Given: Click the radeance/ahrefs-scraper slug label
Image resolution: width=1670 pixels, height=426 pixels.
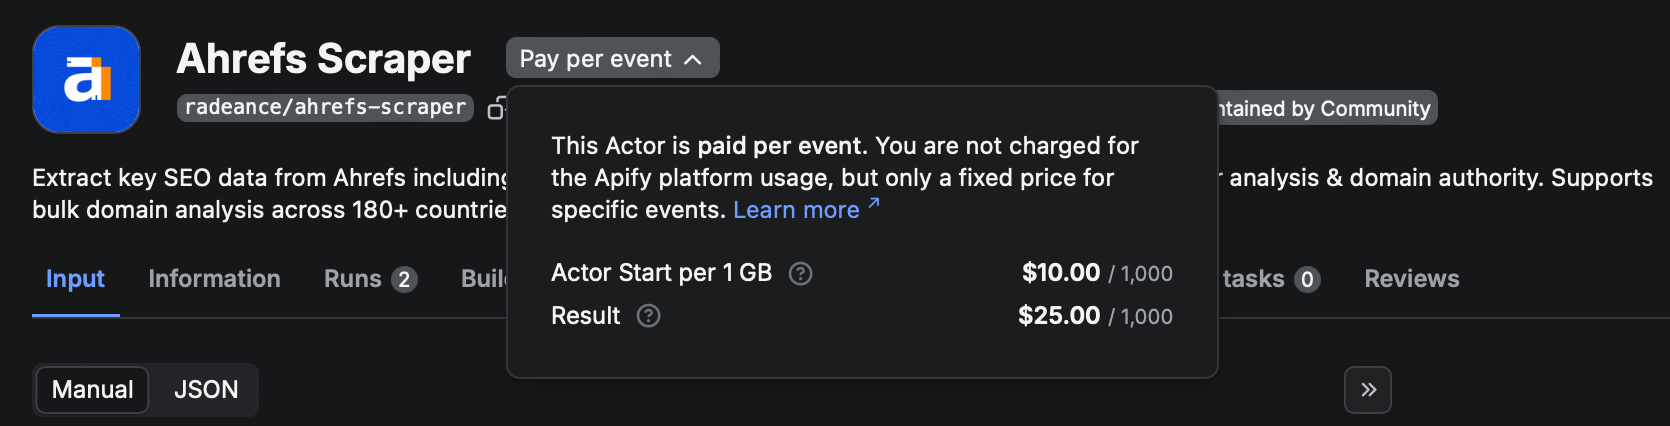Looking at the screenshot, I should coord(325,107).
